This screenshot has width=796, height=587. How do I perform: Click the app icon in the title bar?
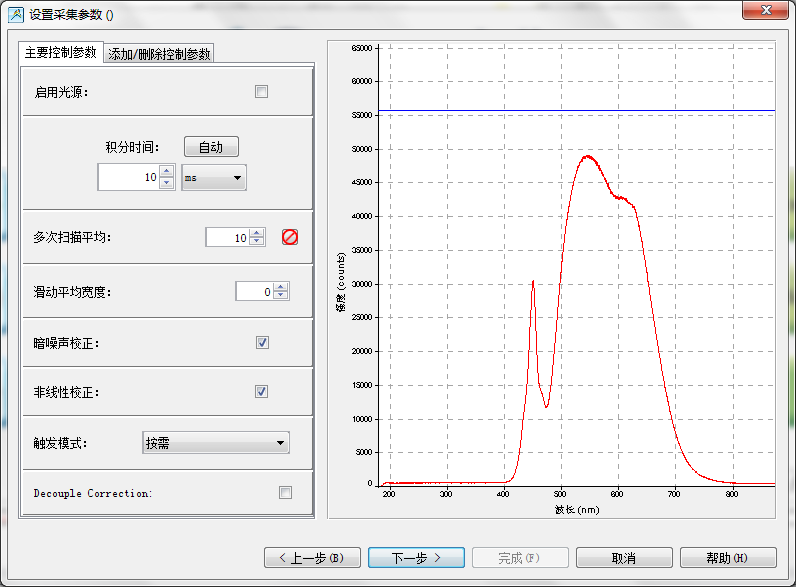[15, 14]
